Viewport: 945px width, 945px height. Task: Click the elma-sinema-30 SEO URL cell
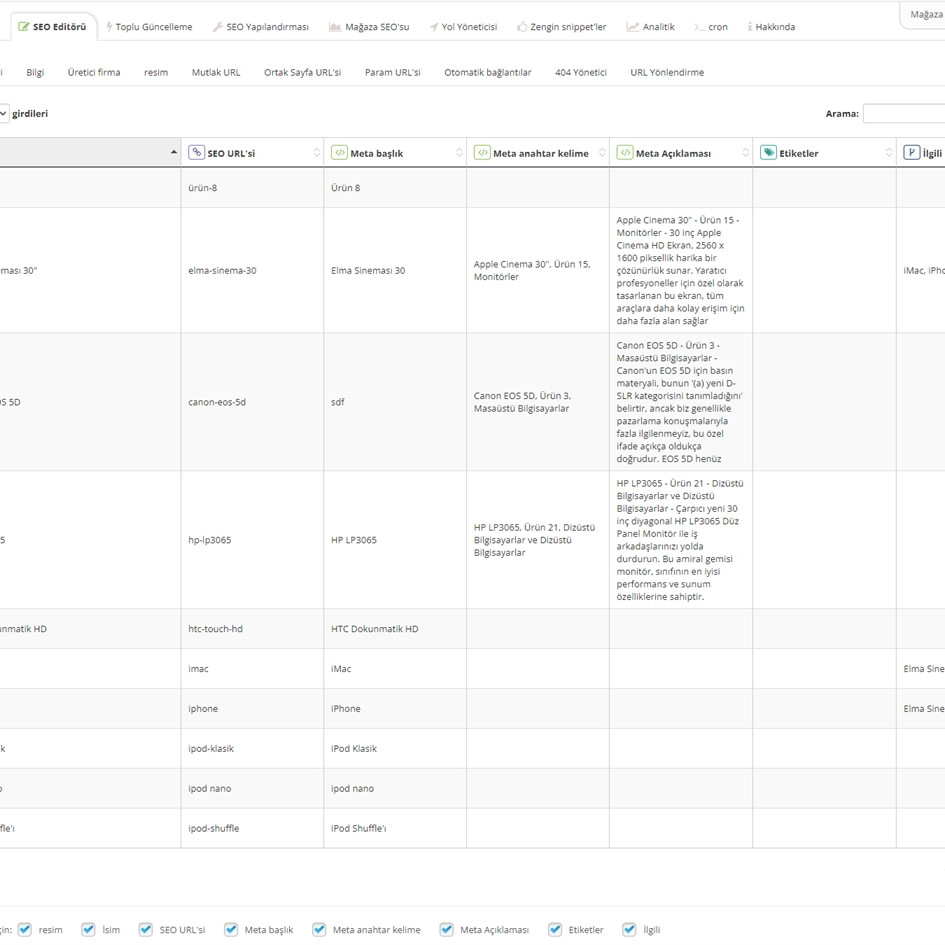pyautogui.click(x=252, y=271)
